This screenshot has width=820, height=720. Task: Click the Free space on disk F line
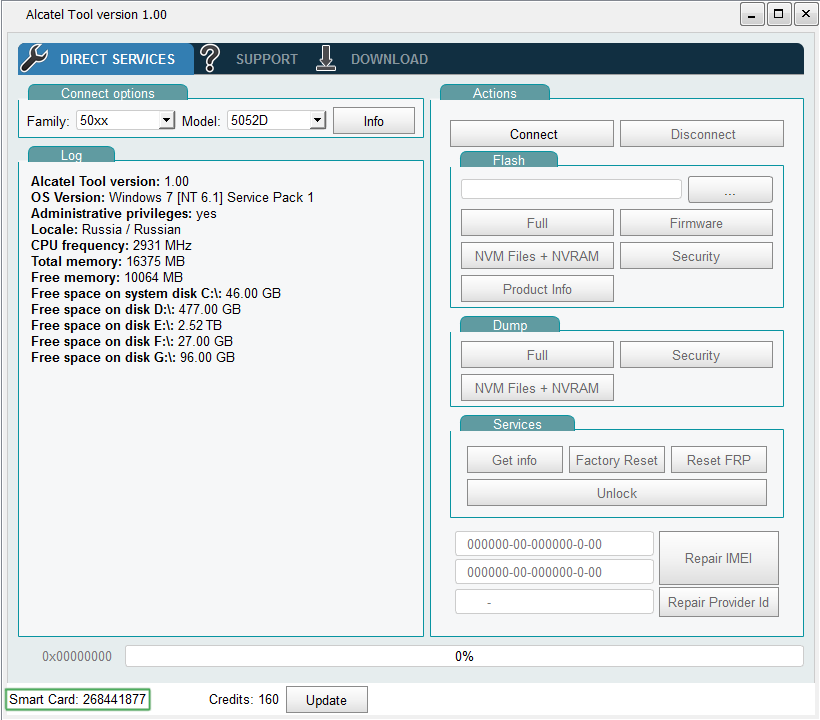(132, 341)
